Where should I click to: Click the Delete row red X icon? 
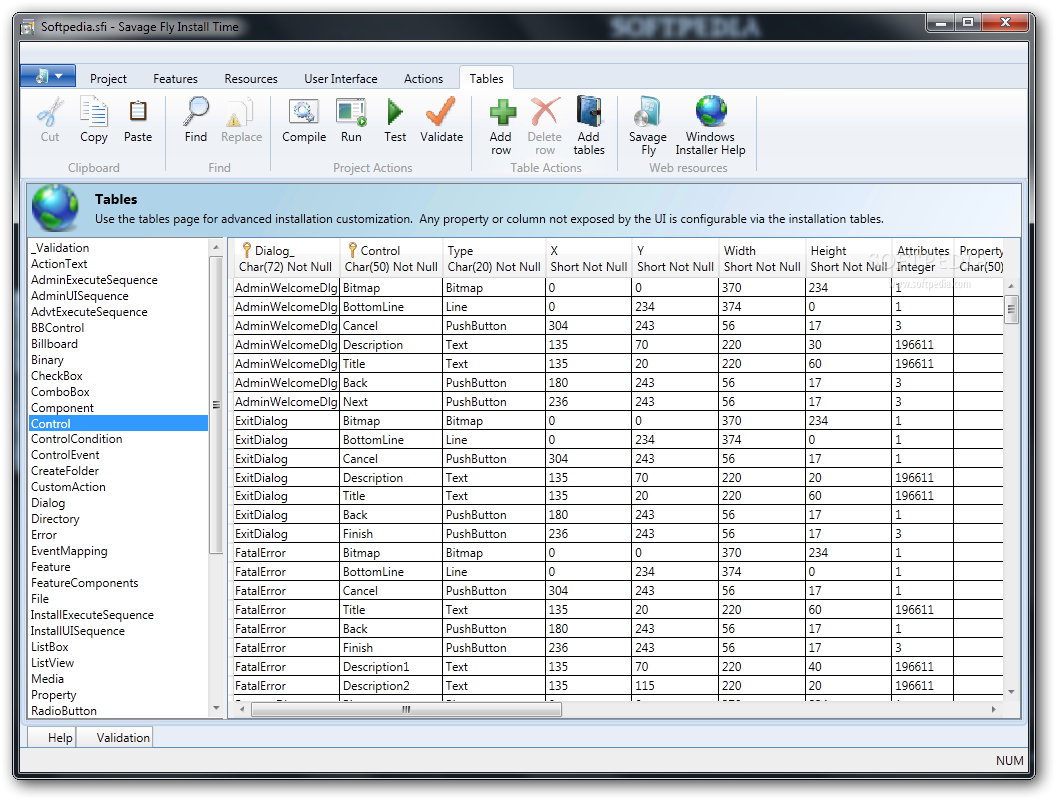coord(545,112)
